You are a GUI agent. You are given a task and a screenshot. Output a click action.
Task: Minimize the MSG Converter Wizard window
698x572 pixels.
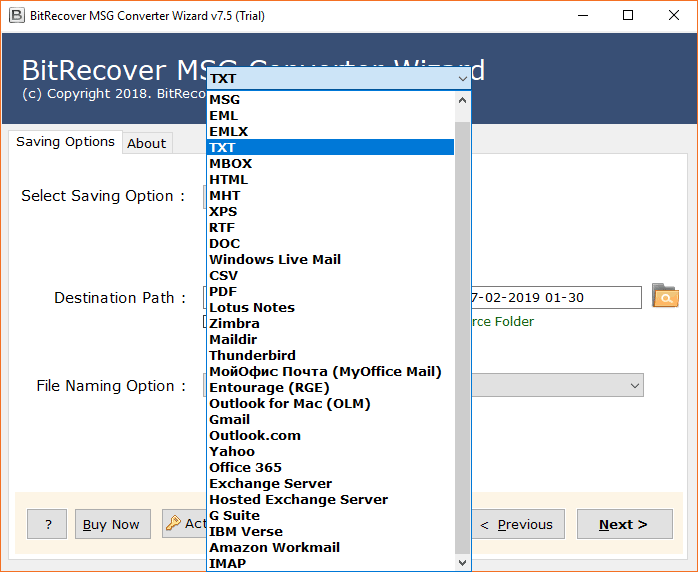(x=583, y=16)
